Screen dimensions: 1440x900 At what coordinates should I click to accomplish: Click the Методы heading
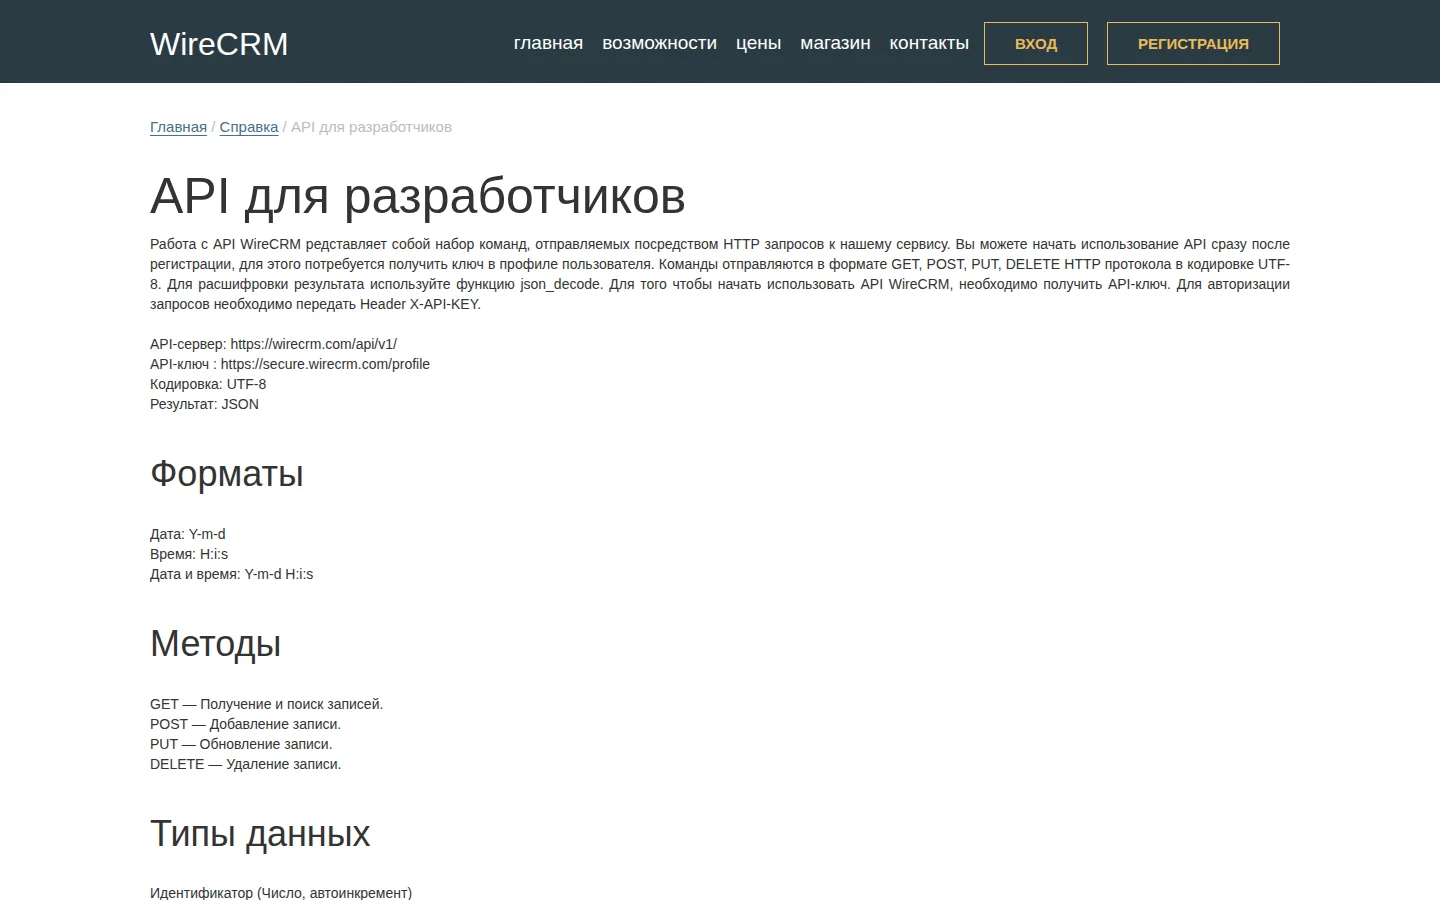(x=215, y=643)
